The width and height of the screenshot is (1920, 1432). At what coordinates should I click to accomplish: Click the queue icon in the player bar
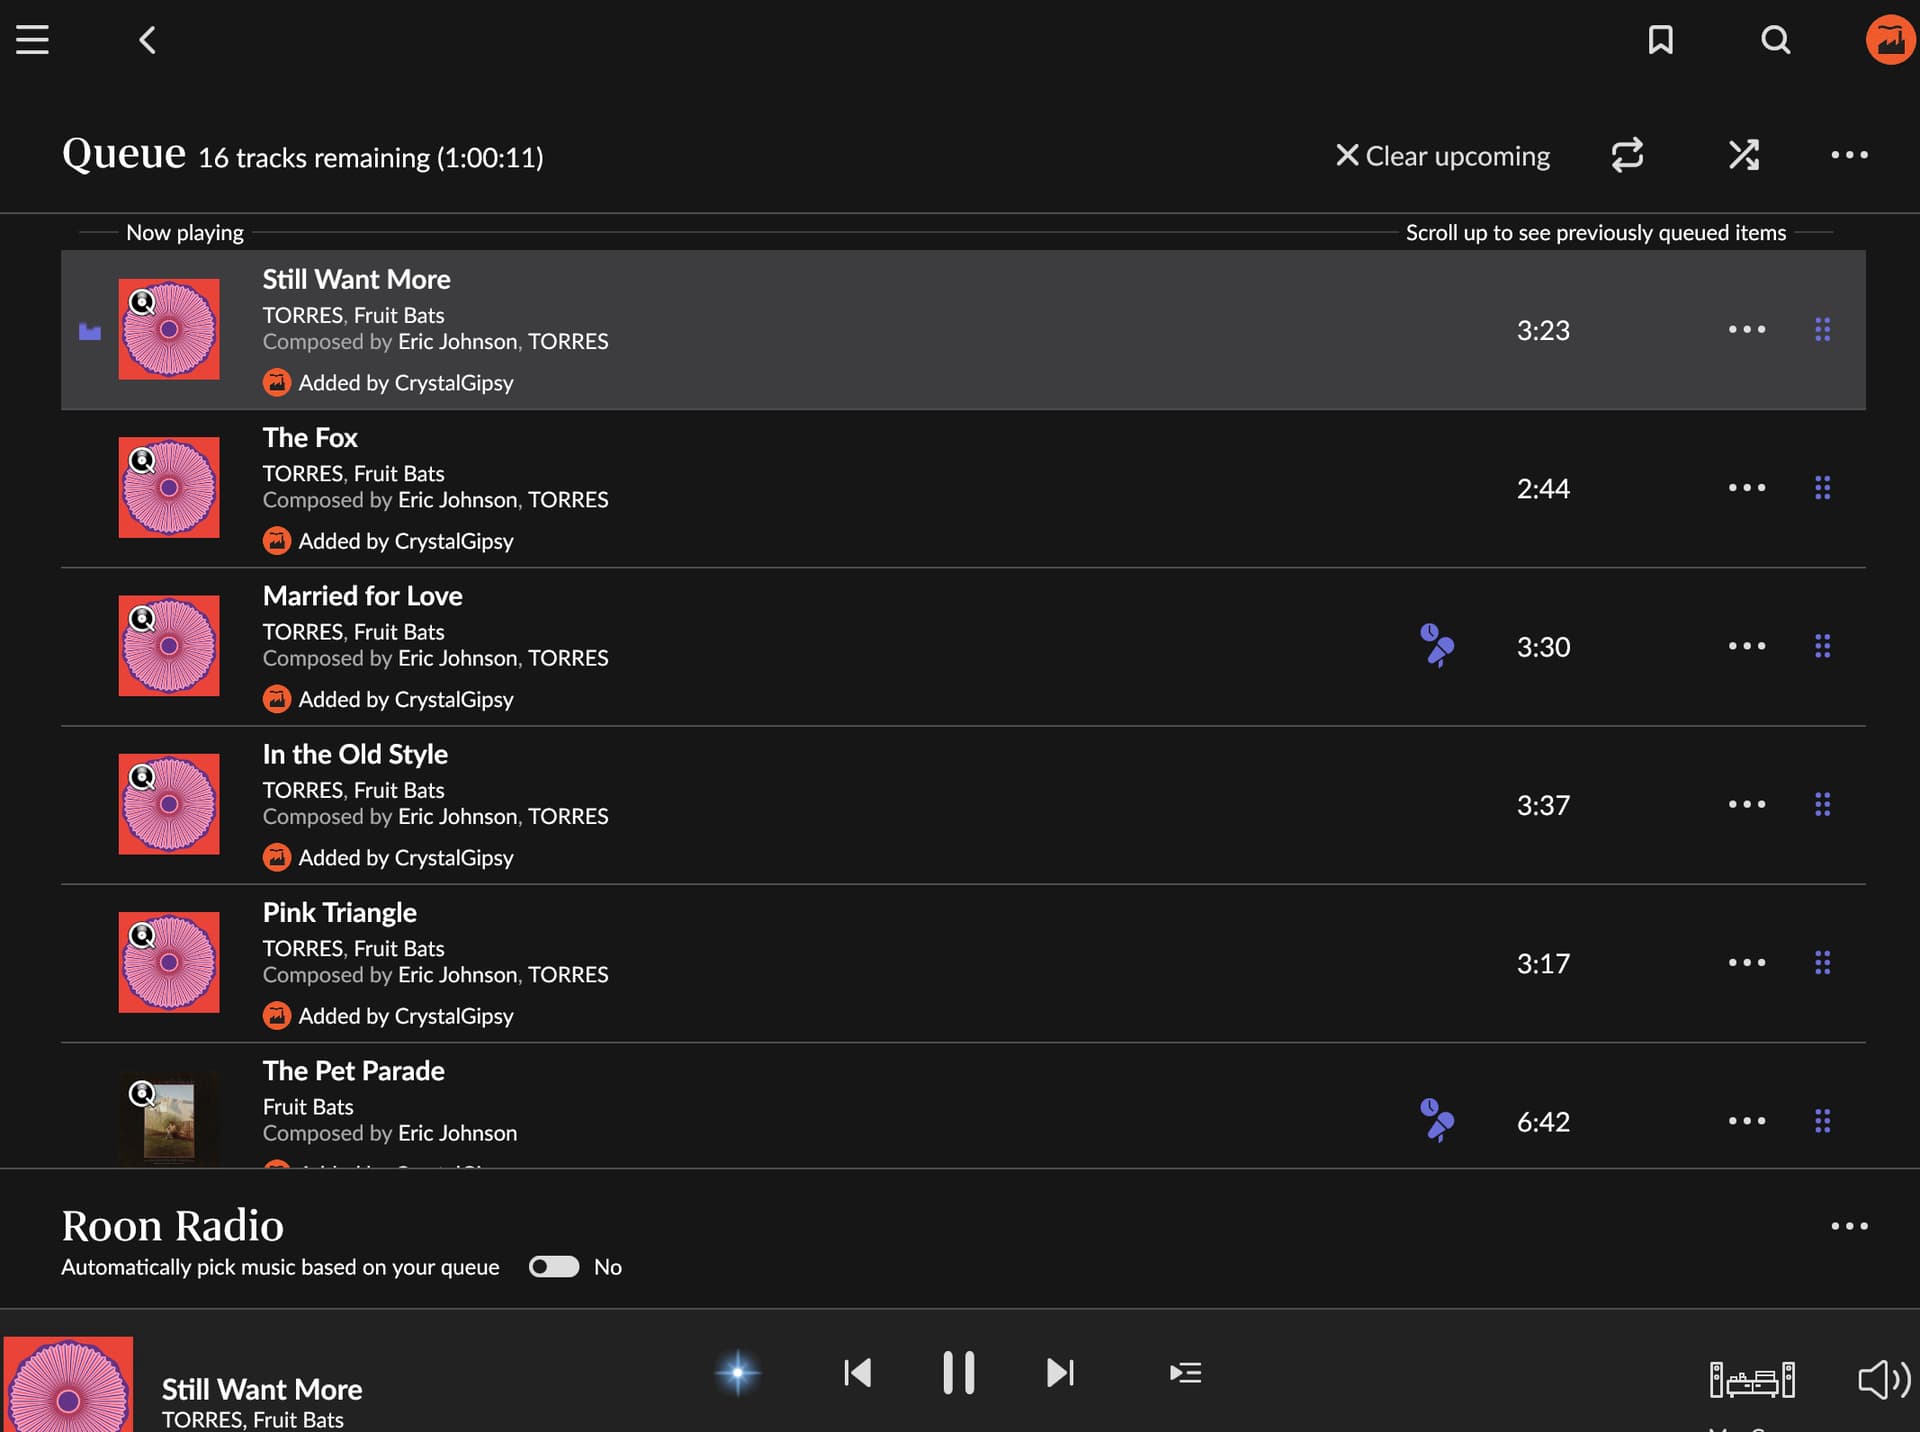click(1185, 1373)
